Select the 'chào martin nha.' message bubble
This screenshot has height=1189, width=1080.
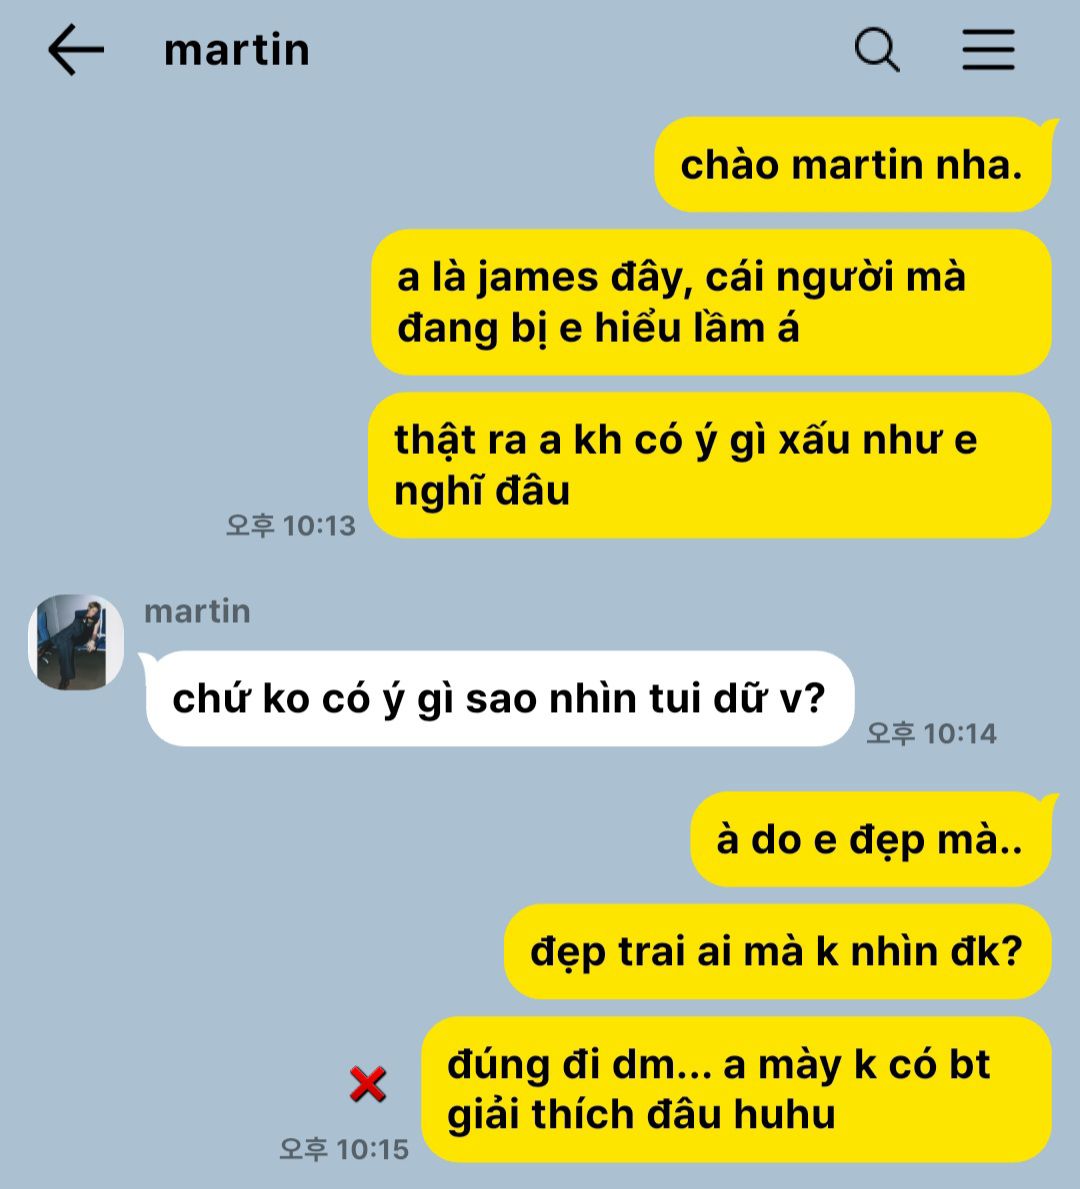[852, 165]
